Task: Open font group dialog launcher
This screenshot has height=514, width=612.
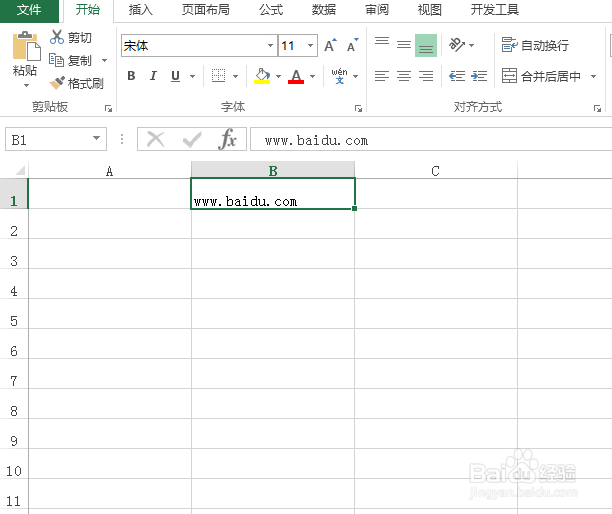Action: [x=358, y=108]
